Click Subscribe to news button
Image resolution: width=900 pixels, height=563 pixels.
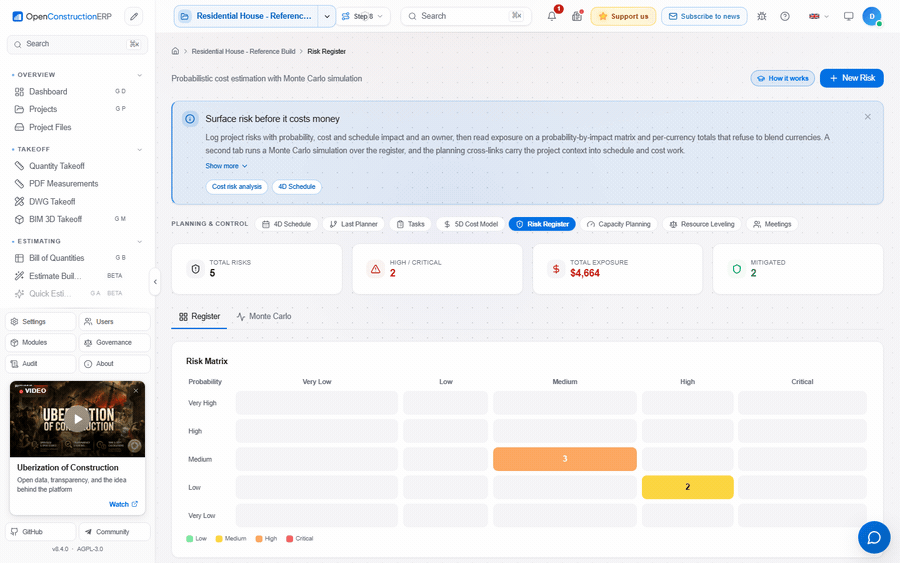(x=704, y=16)
